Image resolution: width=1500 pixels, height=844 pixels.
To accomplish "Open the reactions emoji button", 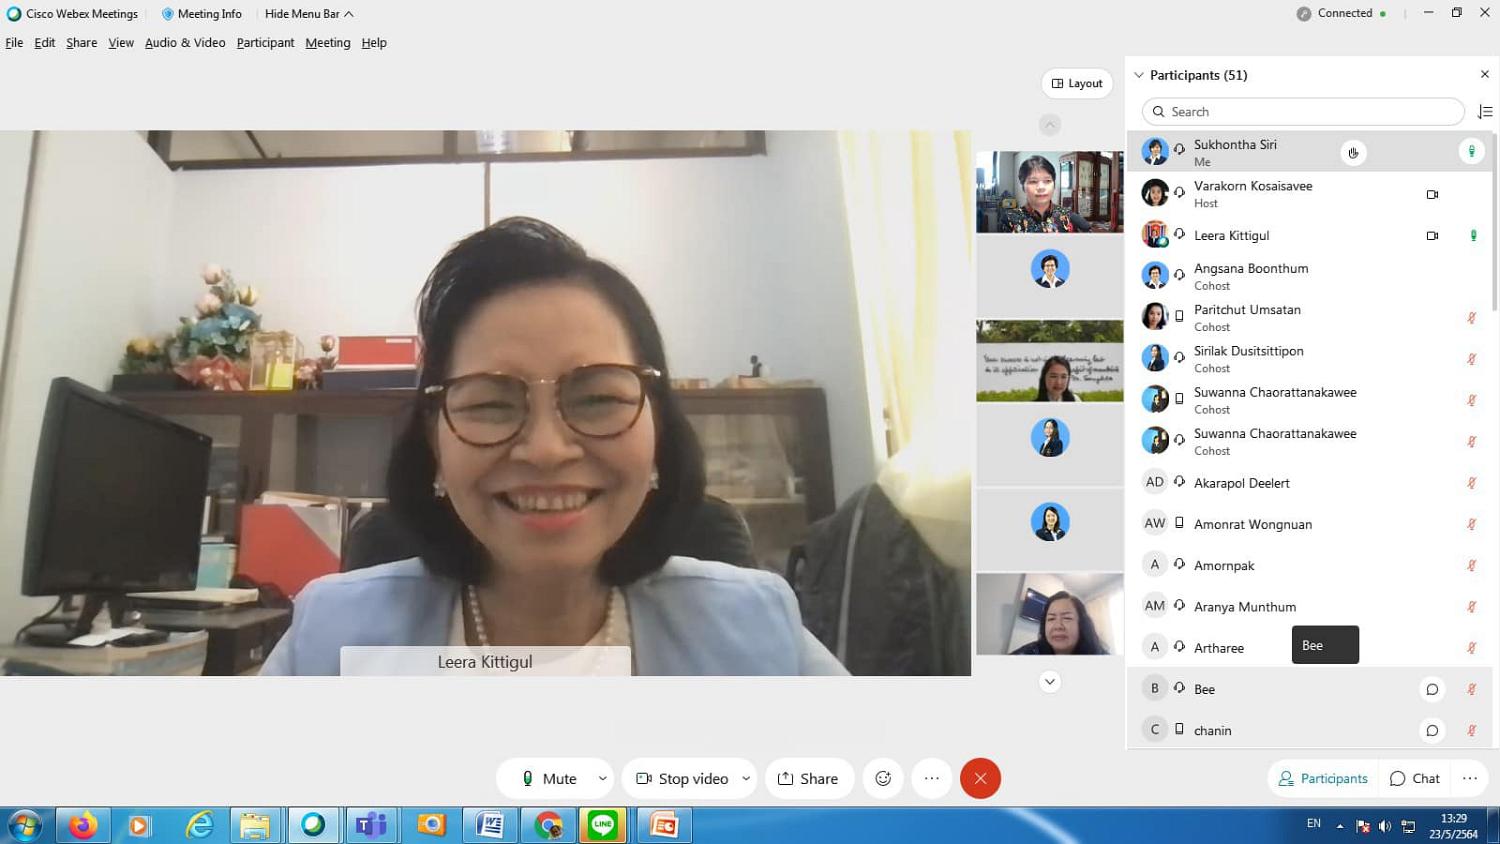I will 883,778.
